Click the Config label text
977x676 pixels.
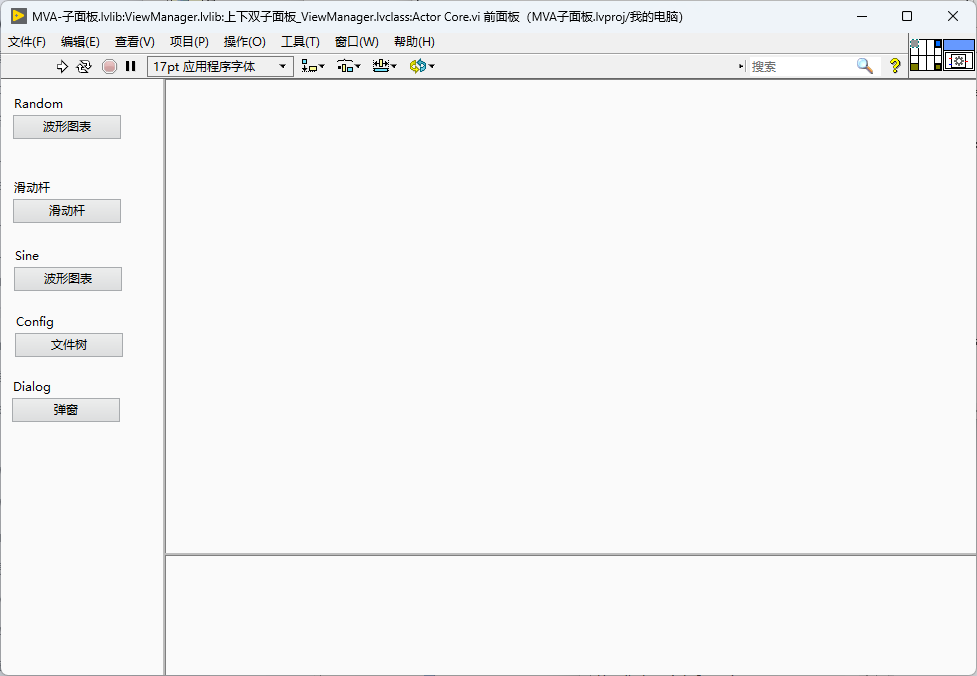[x=35, y=321]
